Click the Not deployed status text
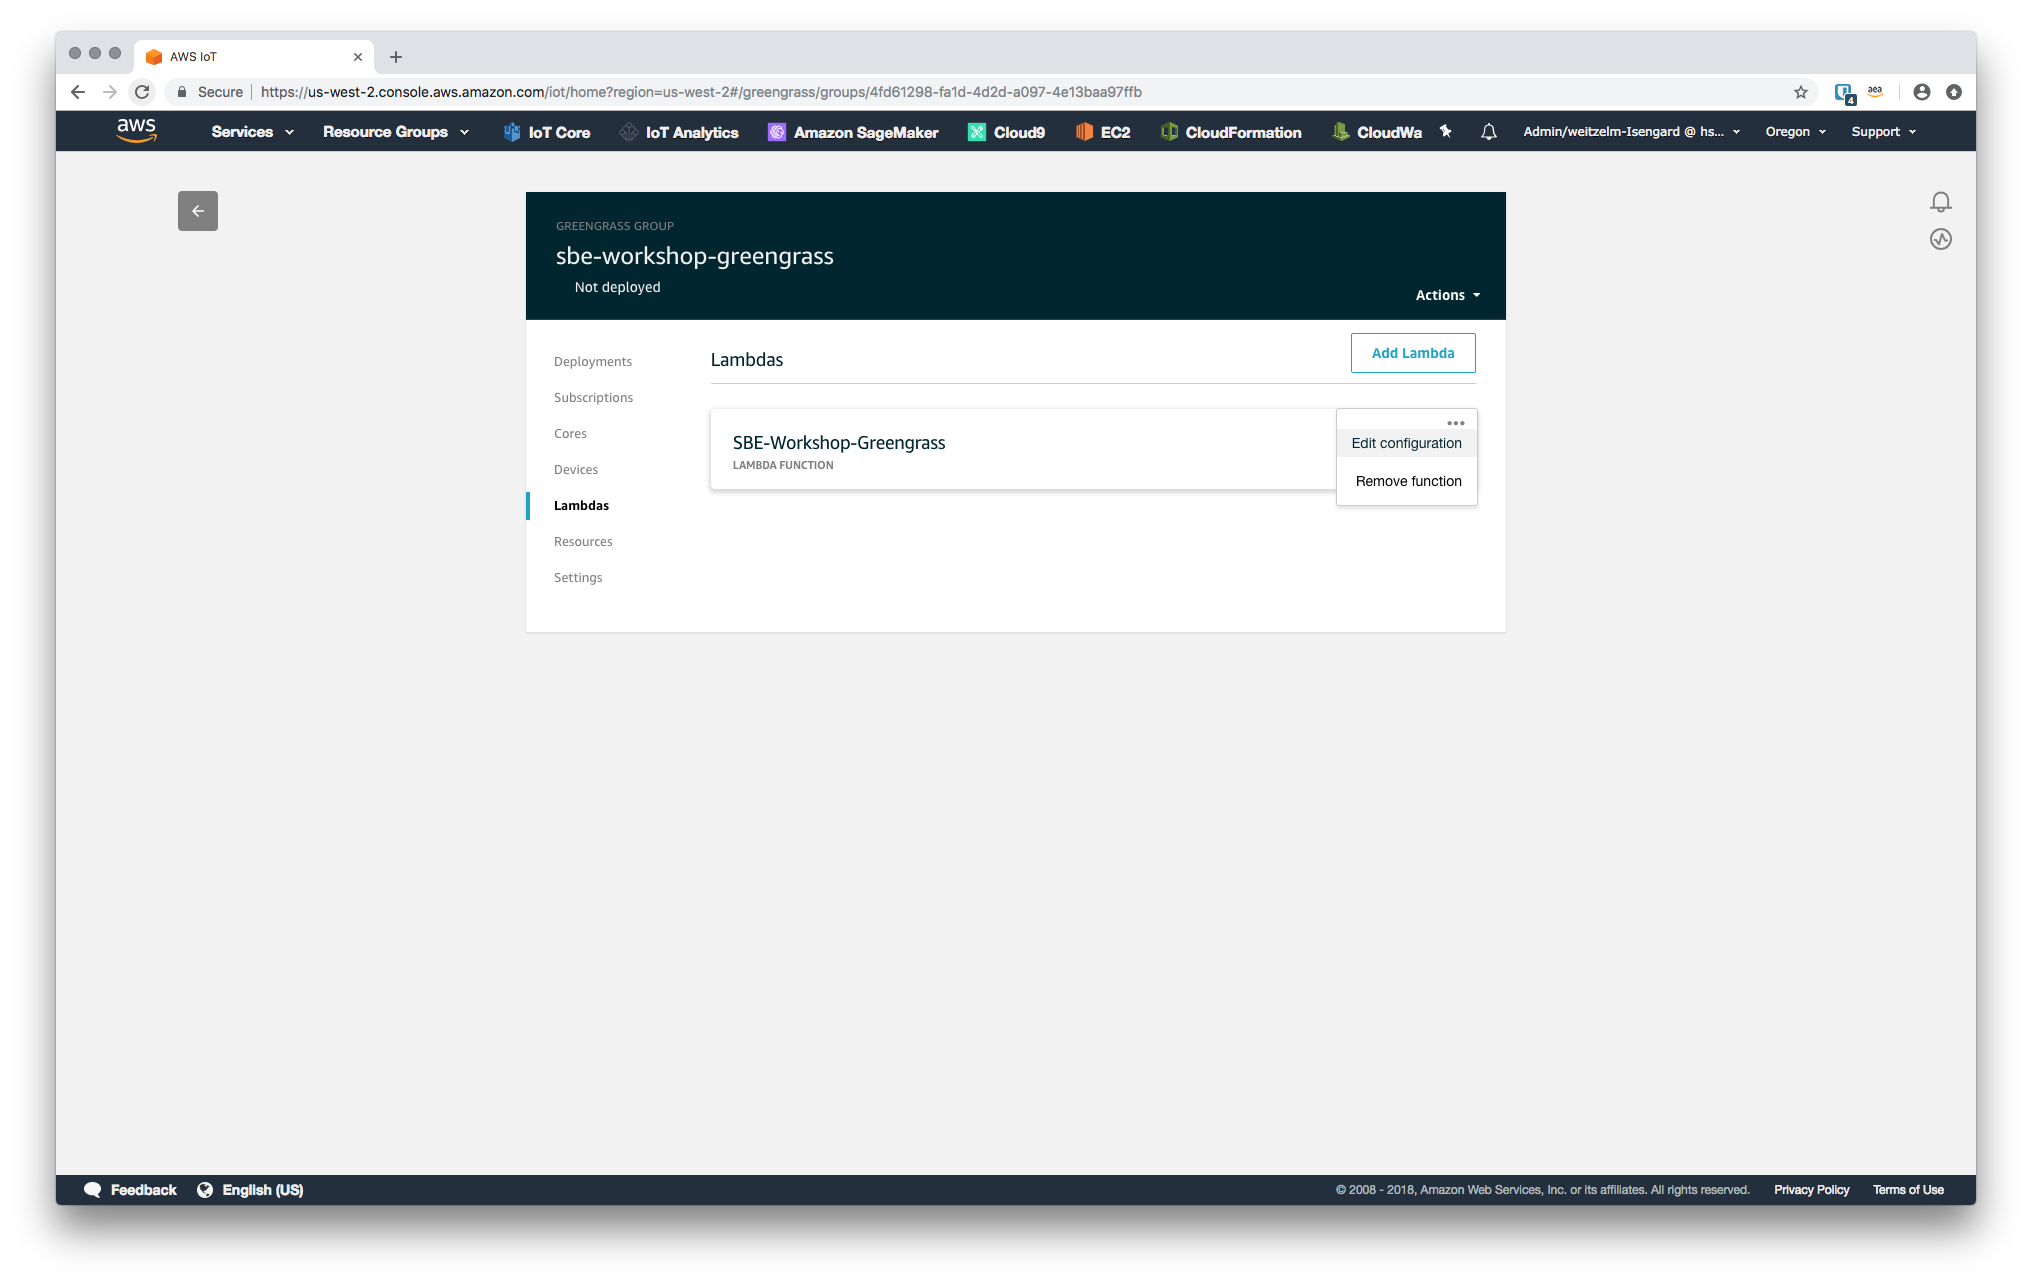Screen dimensions: 2032x1285 pos(617,287)
